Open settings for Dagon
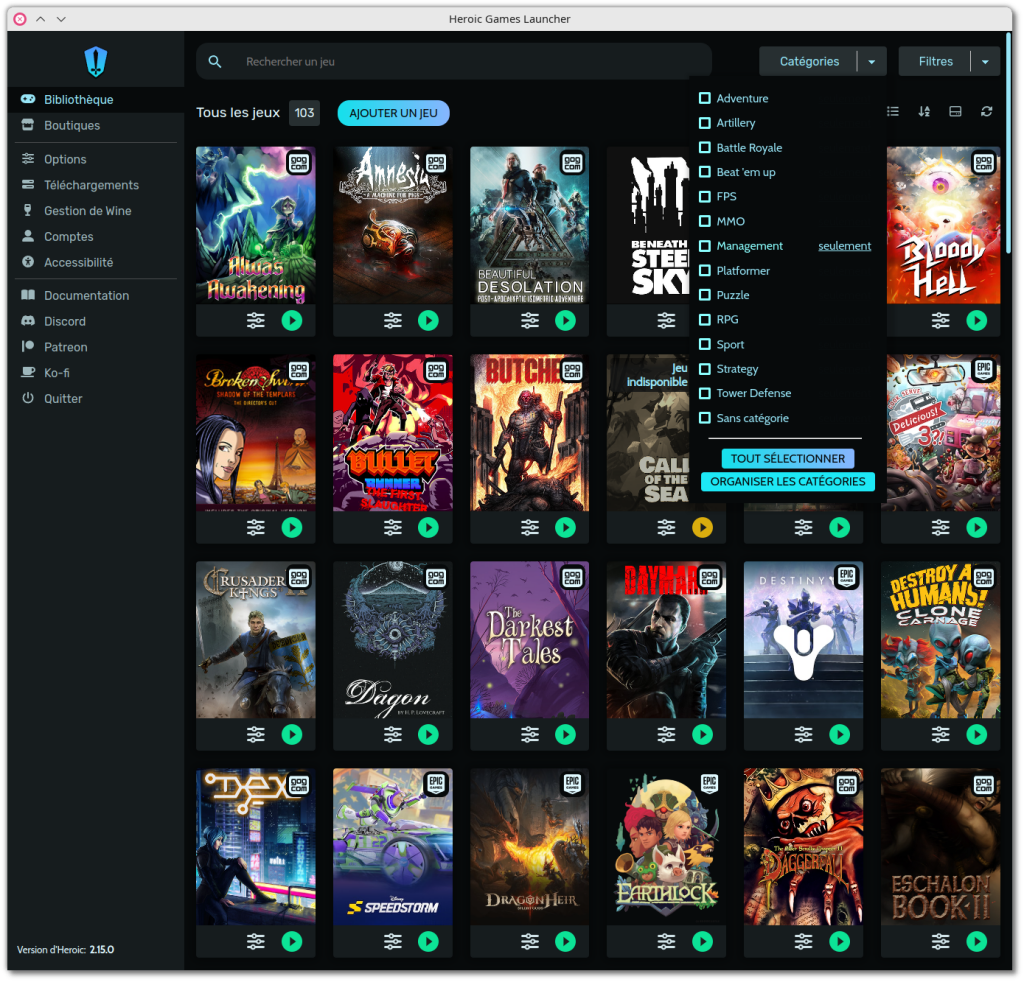The height and width of the screenshot is (982, 1024). pos(392,735)
